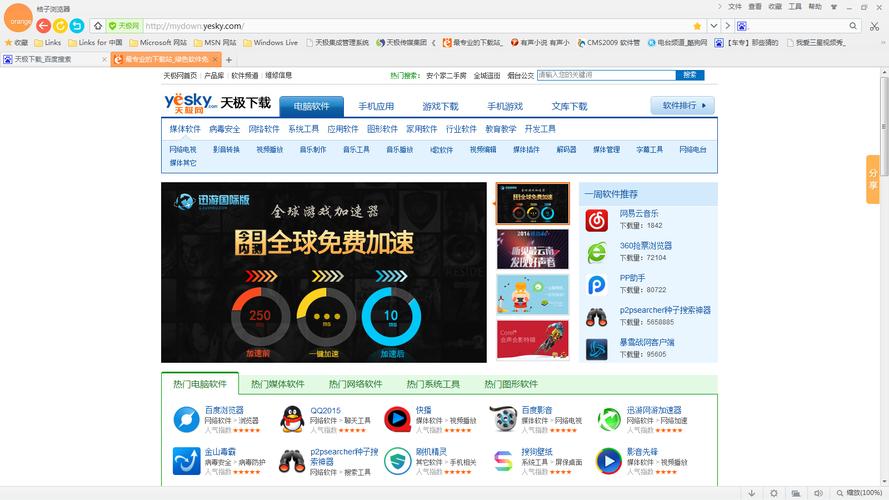Click the 百度浏览器 icon in hot list
The image size is (889, 500).
pos(187,420)
